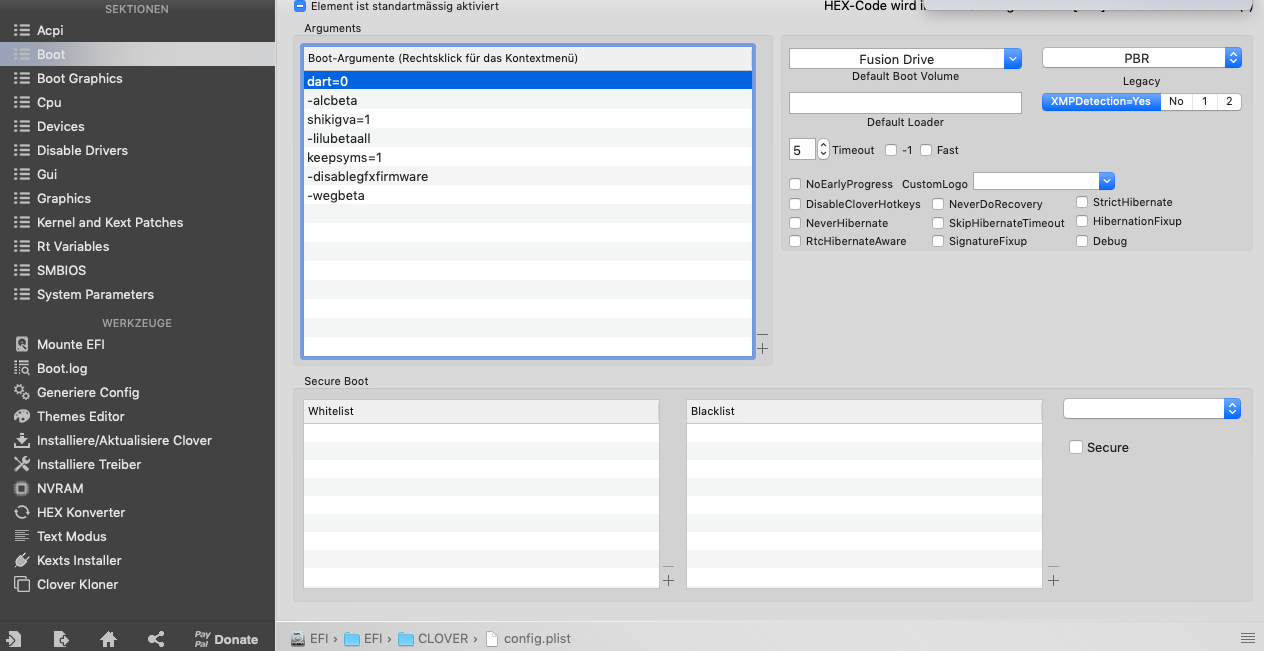Screen dimensions: 1264x651
Task: Select the -disablegfxfirmware boot argument
Action: tap(528, 176)
